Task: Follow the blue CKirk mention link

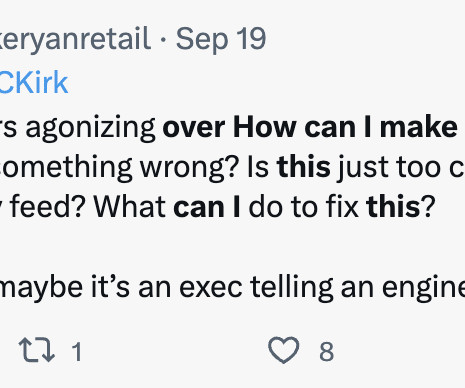Action: tap(34, 82)
